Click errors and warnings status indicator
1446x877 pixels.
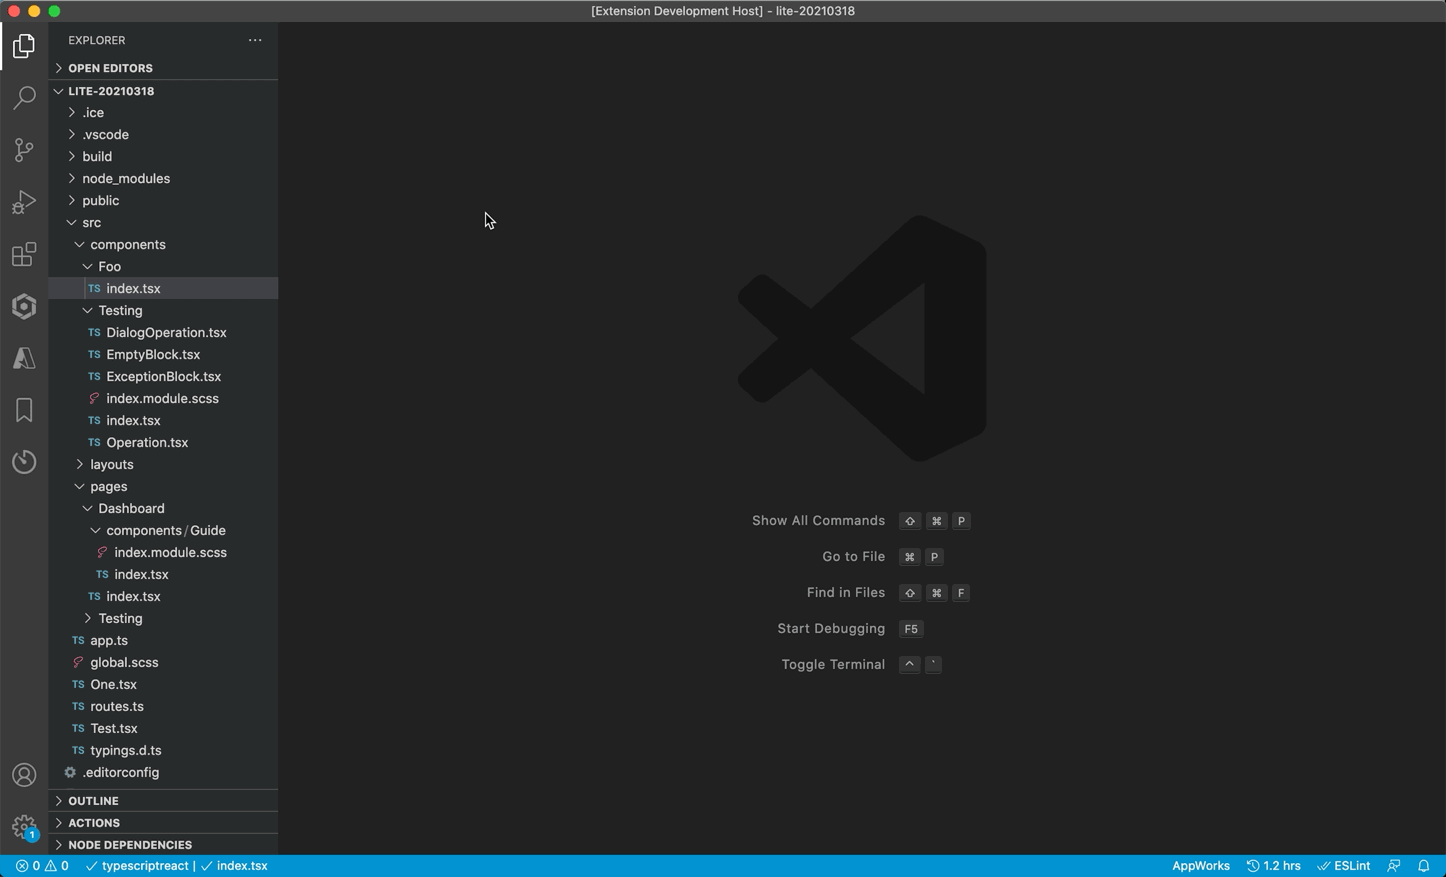tap(42, 866)
